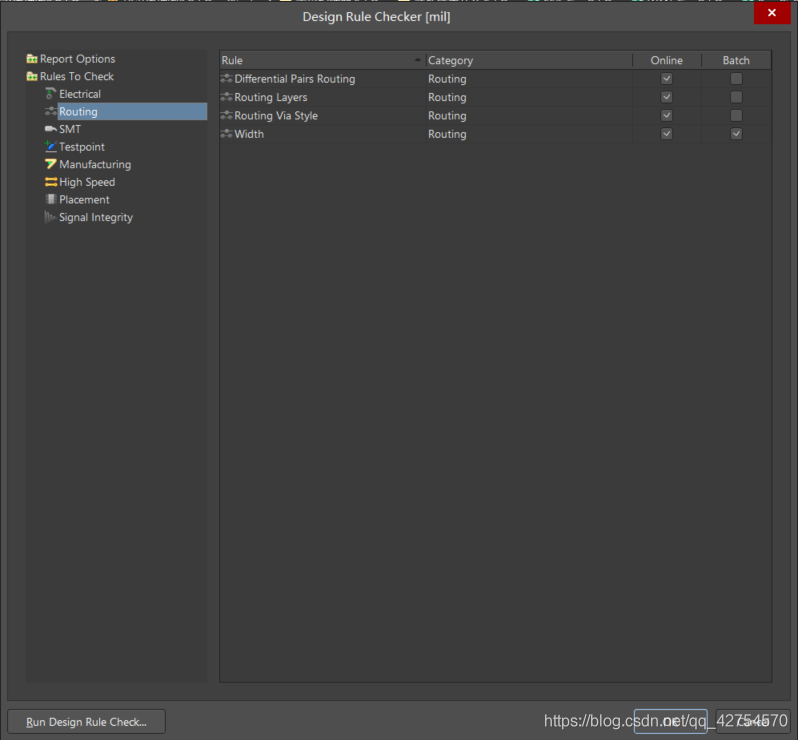
Task: Click the Testpoint category icon
Action: (x=50, y=147)
